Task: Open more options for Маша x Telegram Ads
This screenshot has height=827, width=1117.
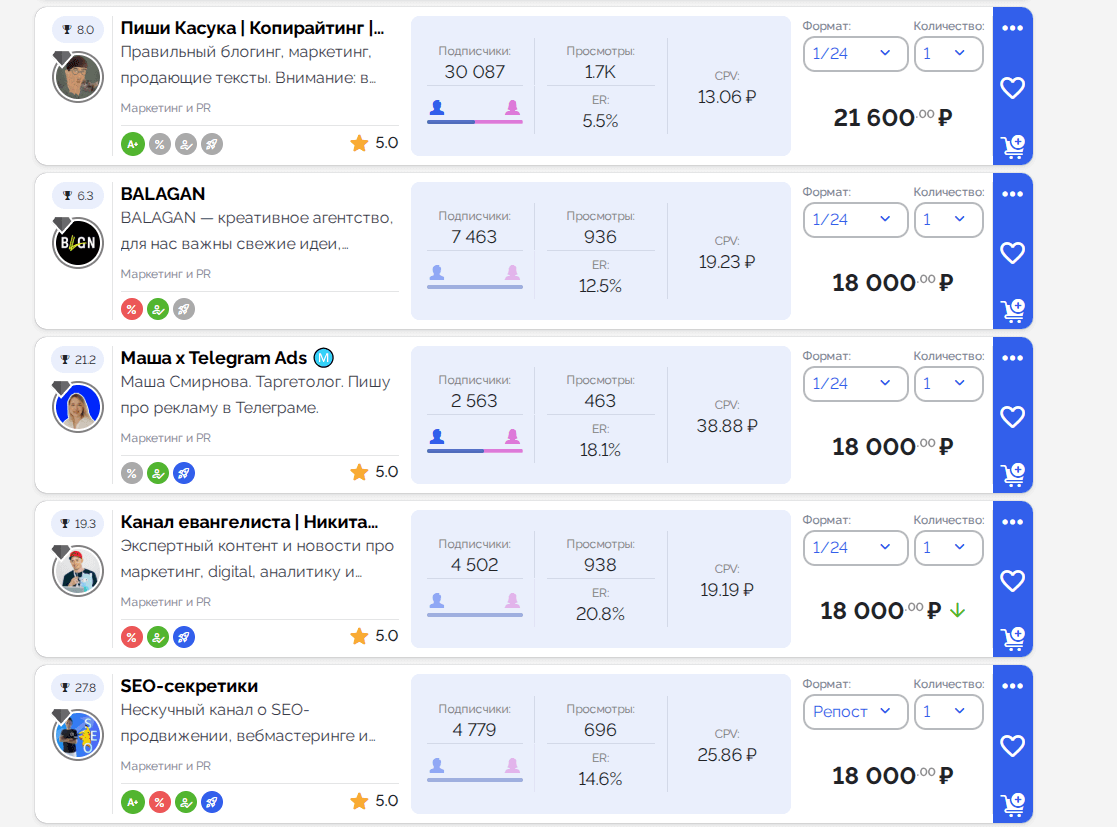Action: (1012, 358)
